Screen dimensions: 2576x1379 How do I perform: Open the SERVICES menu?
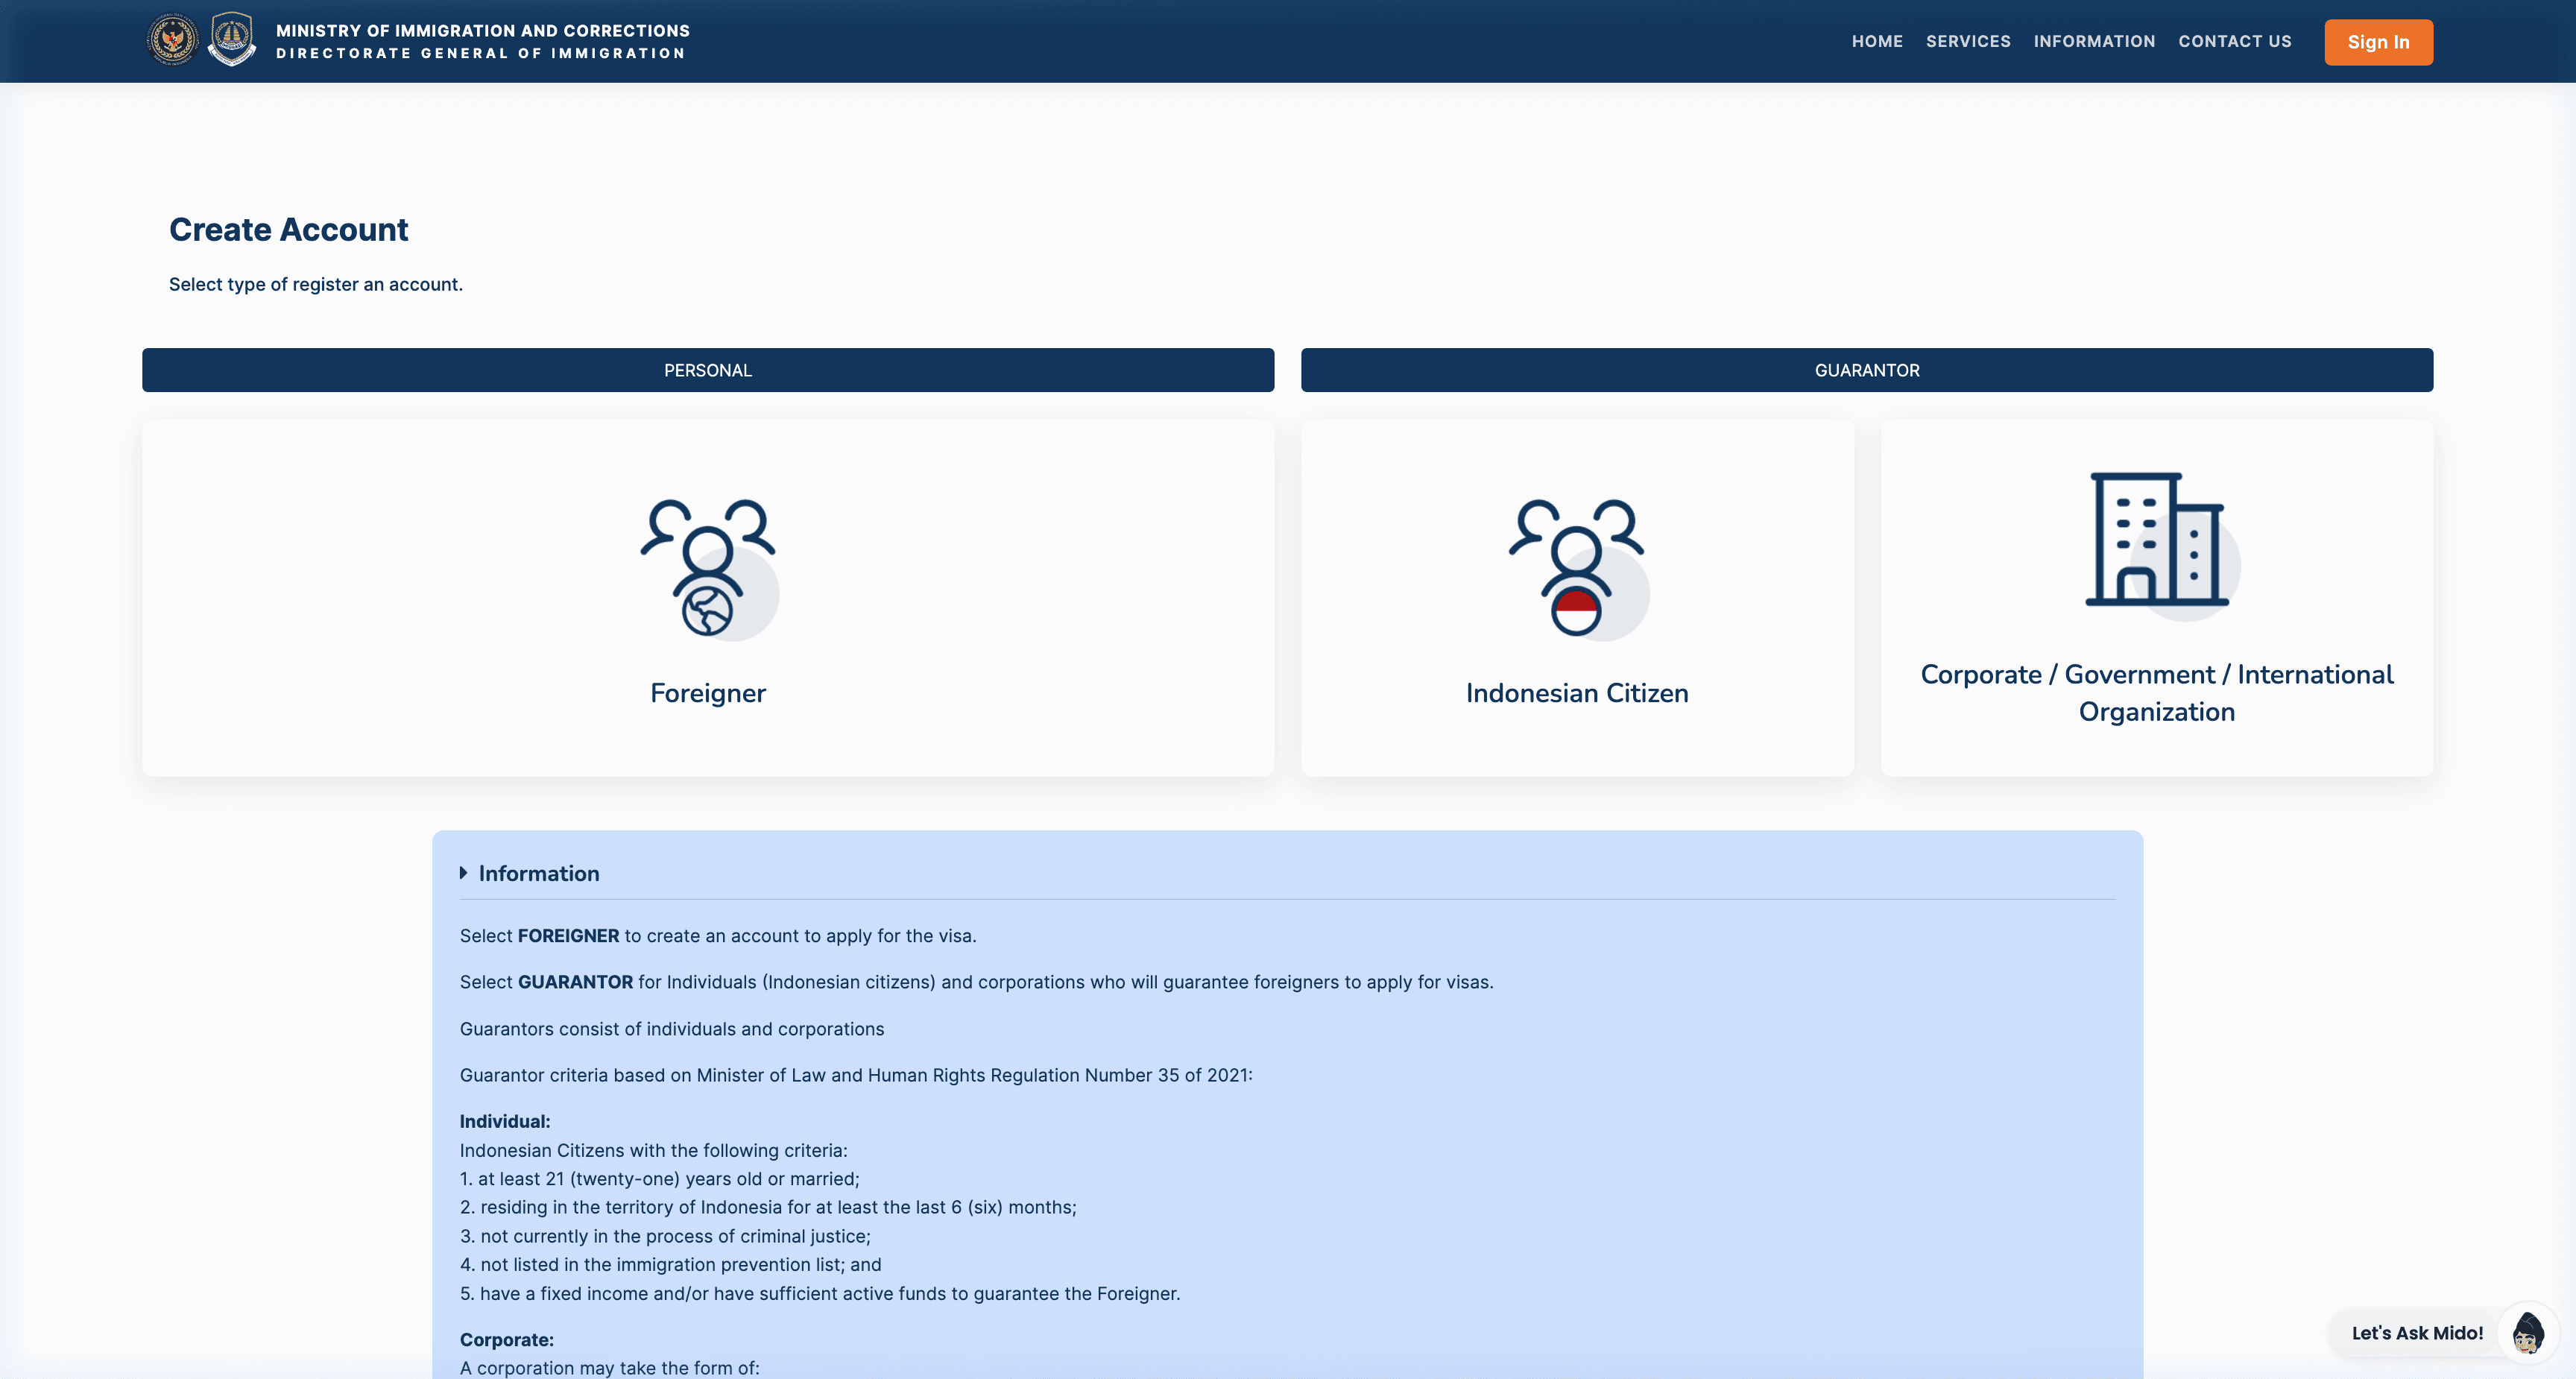pos(1967,41)
